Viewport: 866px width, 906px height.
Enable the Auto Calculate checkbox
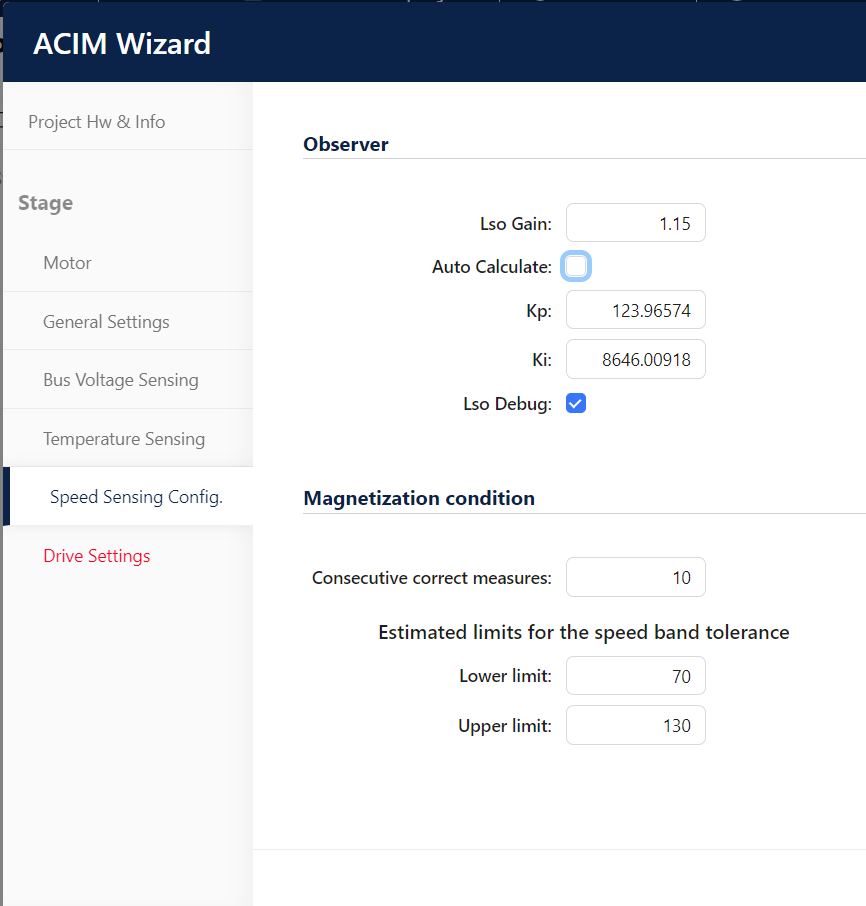[576, 266]
